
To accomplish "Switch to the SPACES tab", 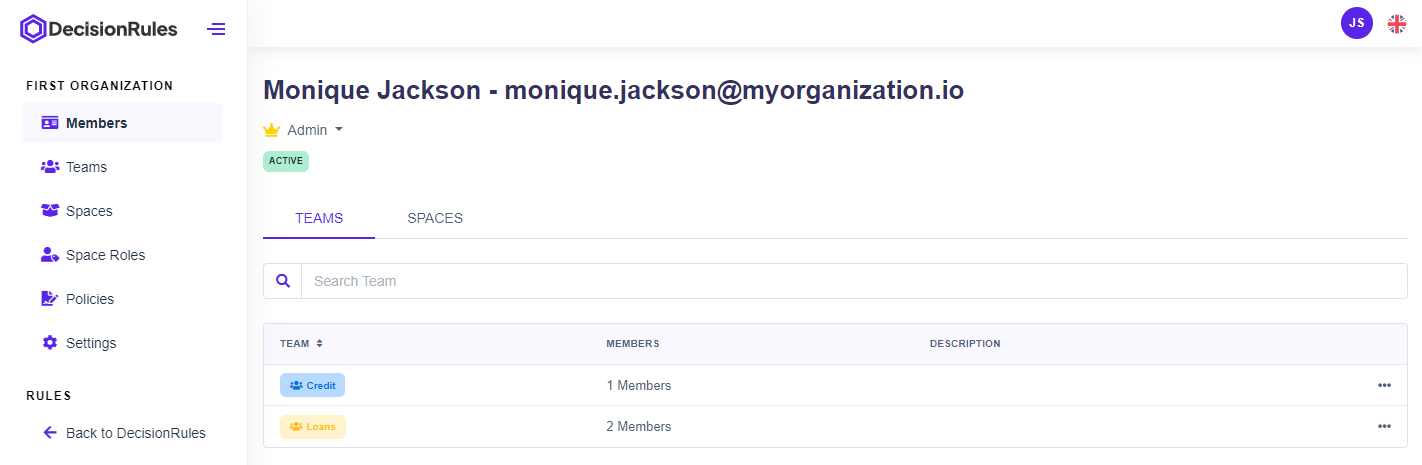I will (435, 218).
